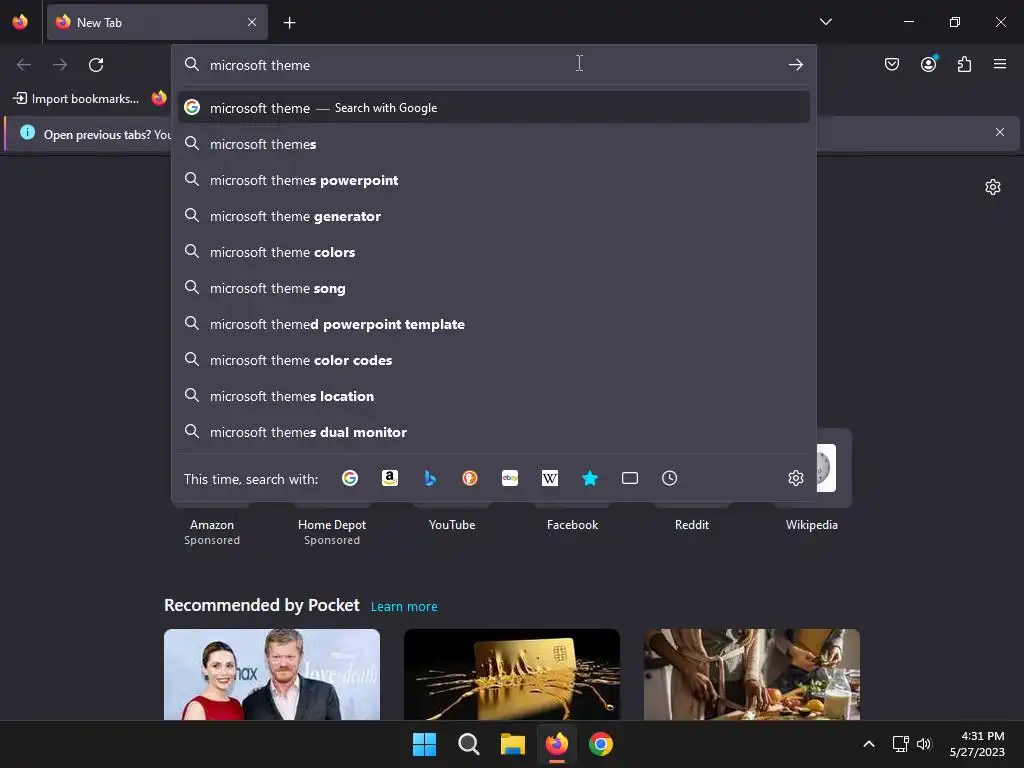
Task: Open volume control in system tray
Action: 923,744
